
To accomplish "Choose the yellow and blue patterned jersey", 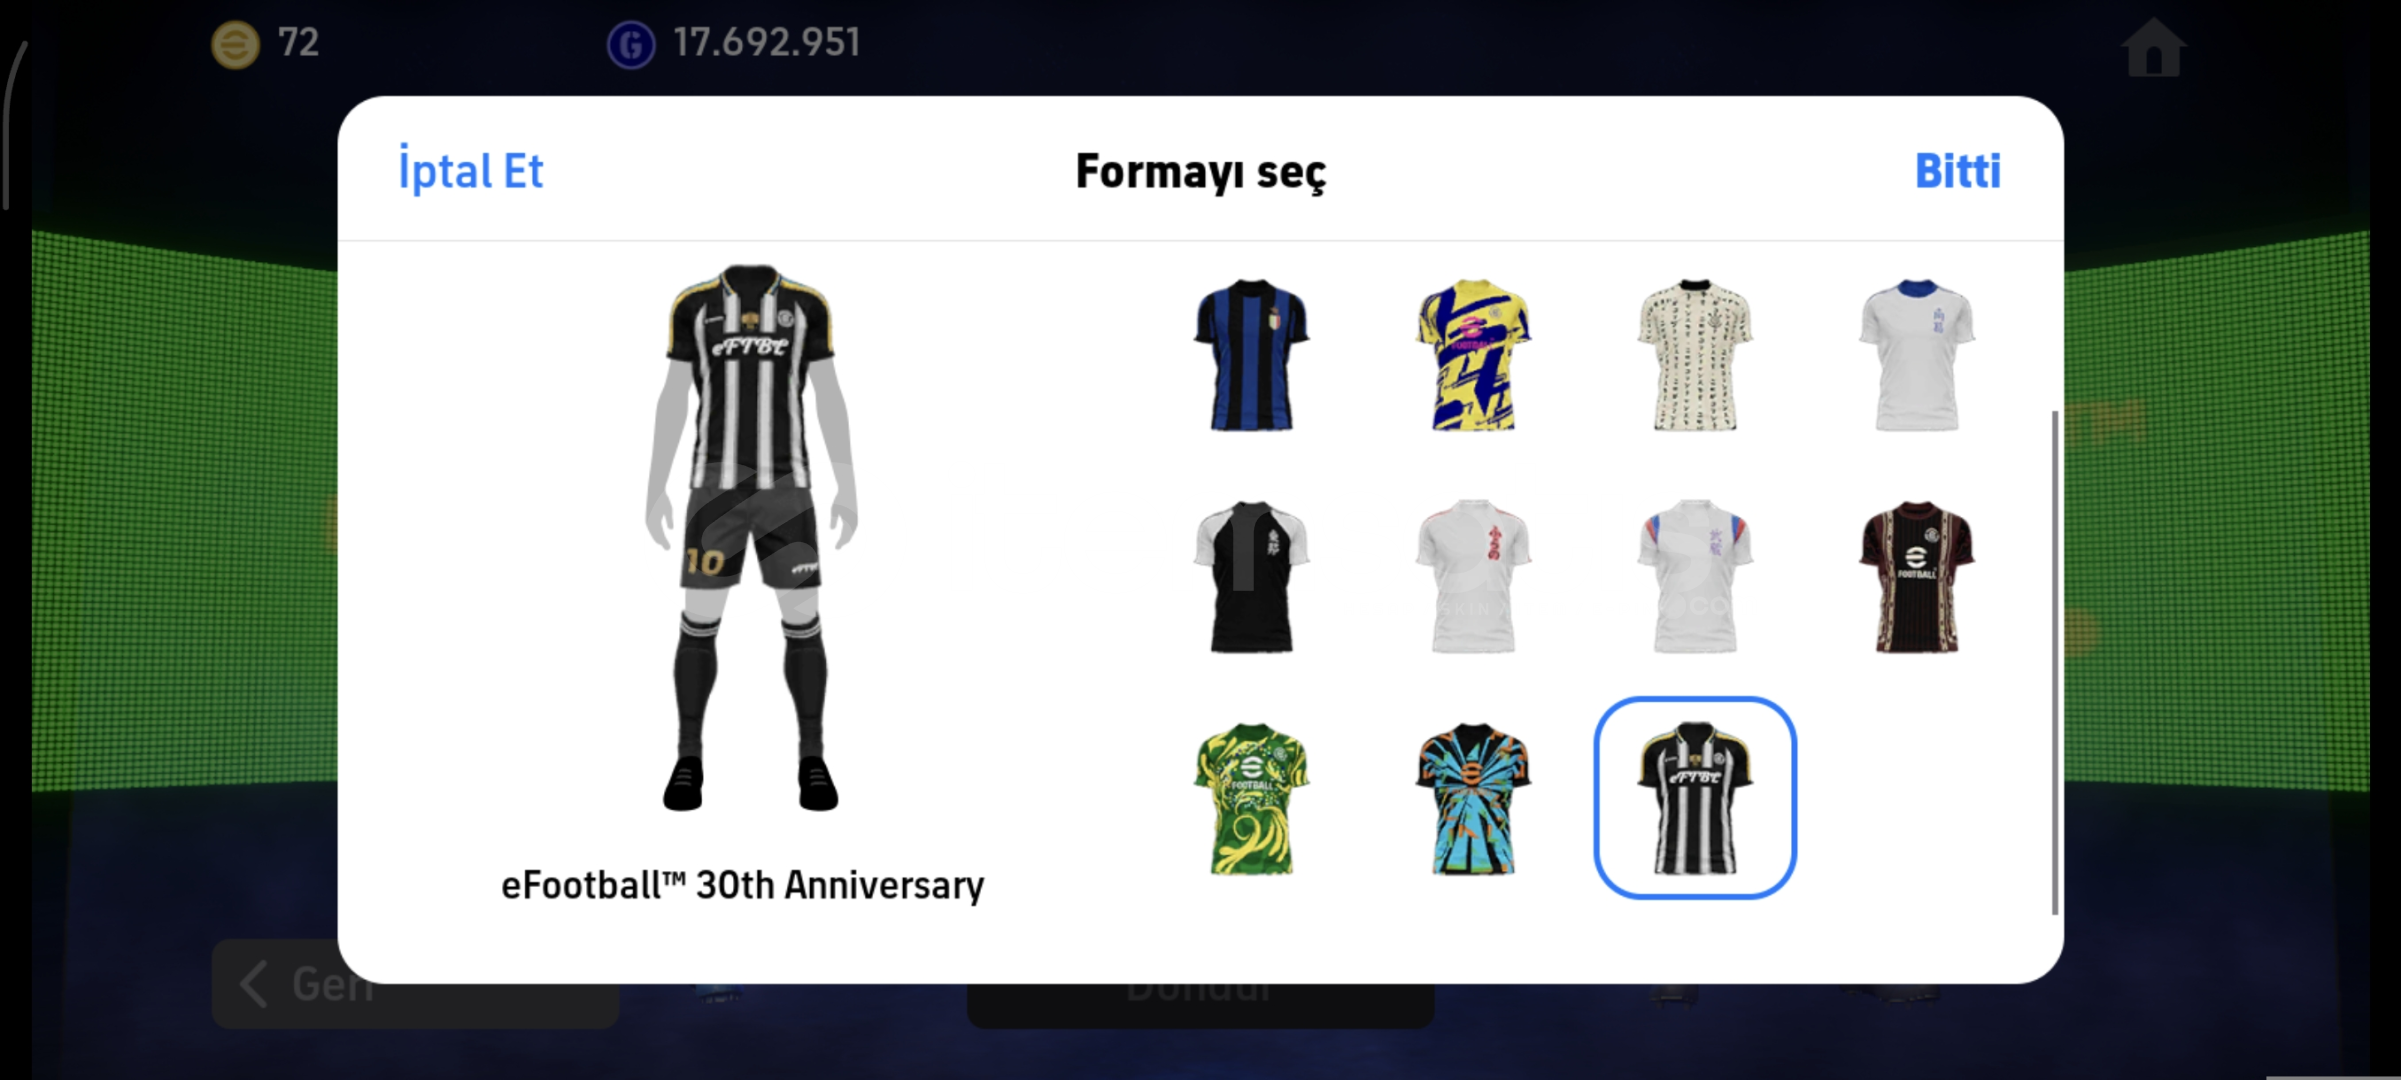I will coord(1473,356).
